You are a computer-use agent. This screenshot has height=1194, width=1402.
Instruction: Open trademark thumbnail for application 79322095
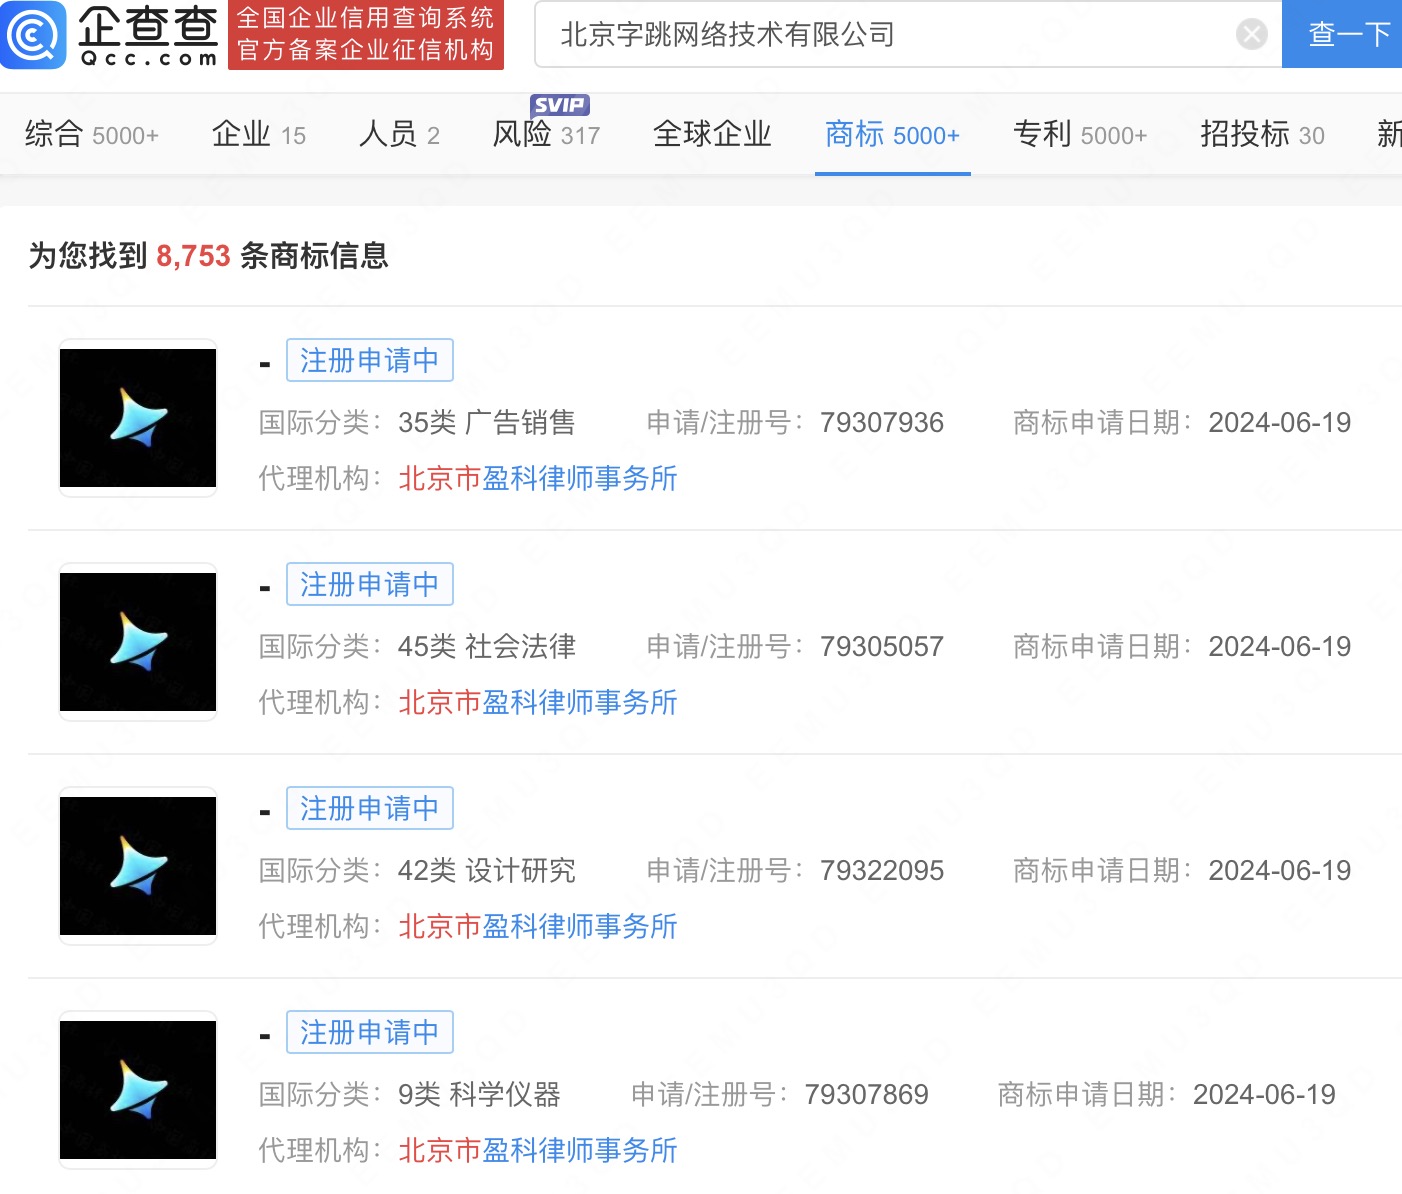[x=138, y=866]
